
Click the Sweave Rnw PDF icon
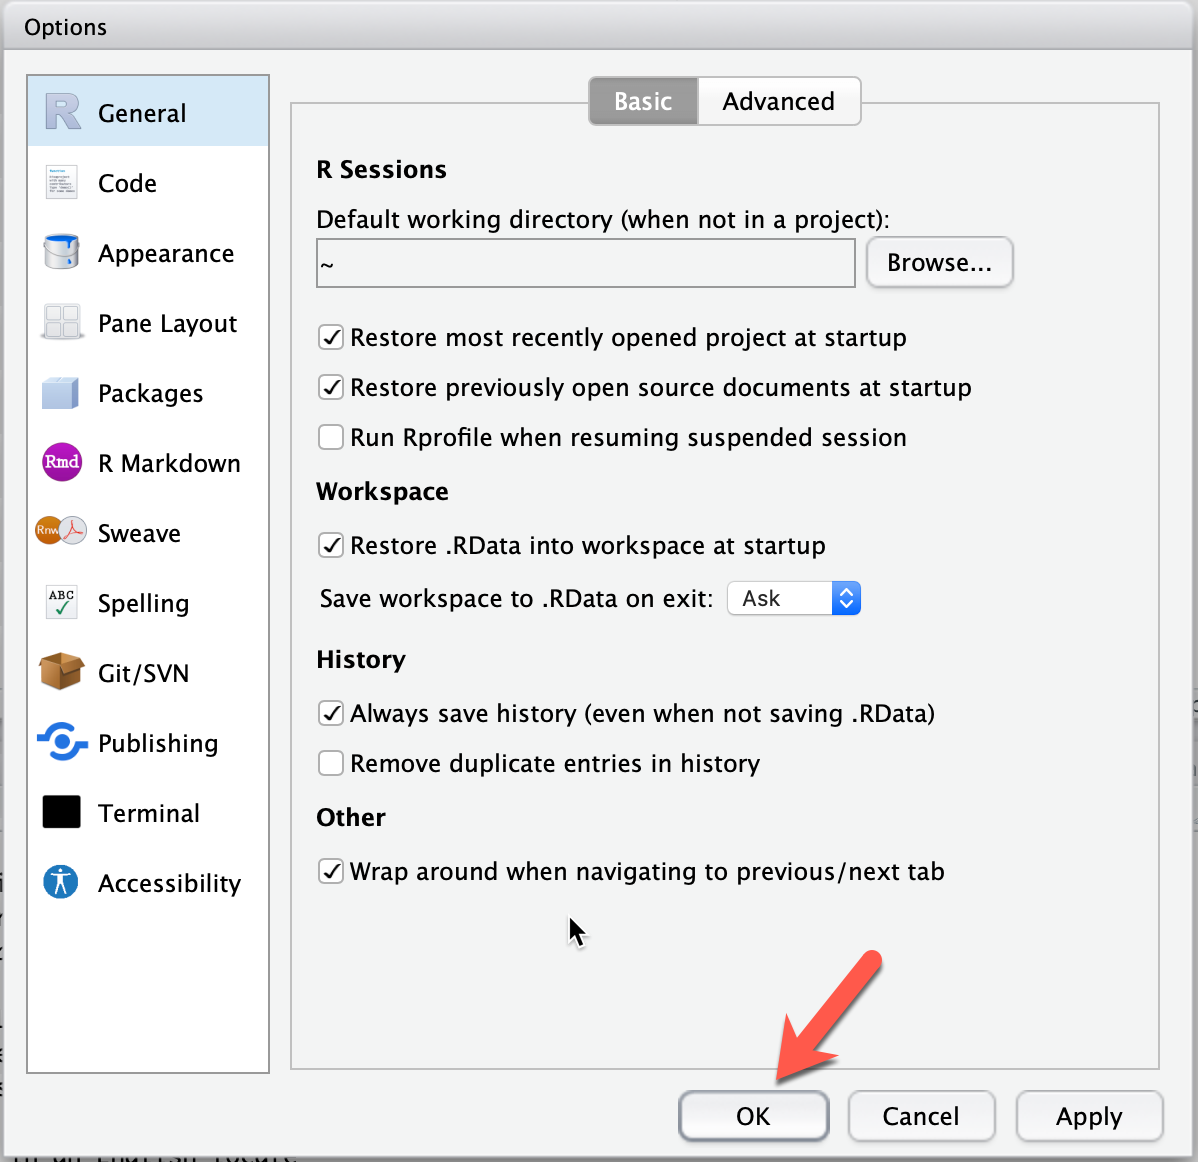tap(61, 530)
